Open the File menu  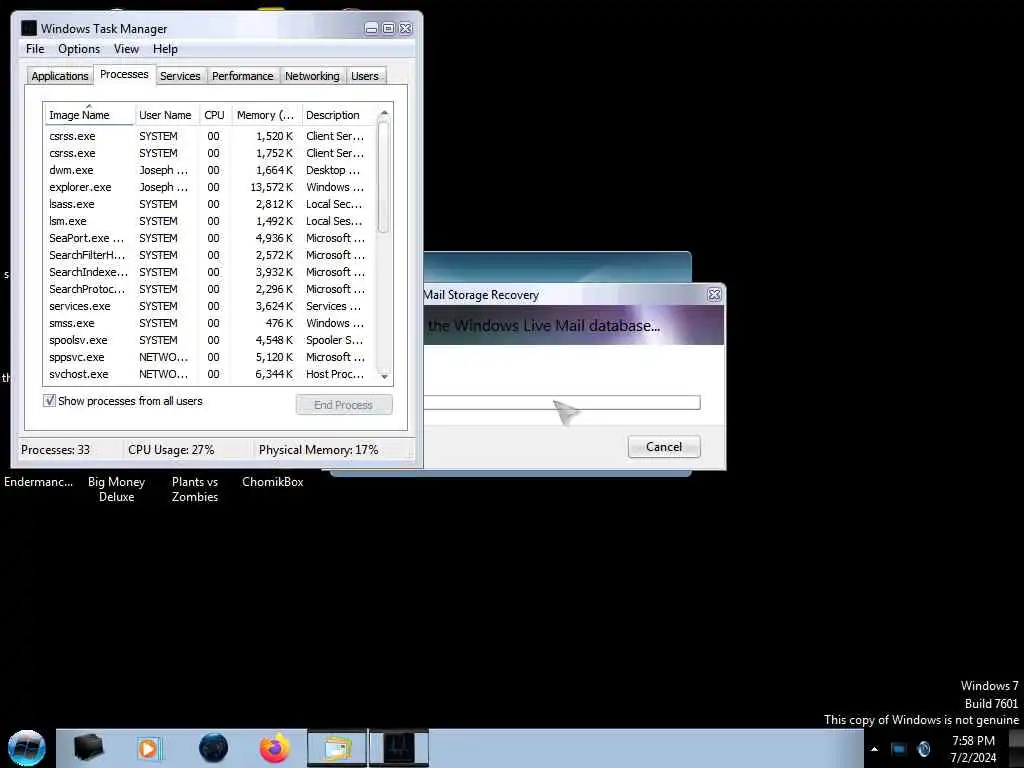point(35,49)
